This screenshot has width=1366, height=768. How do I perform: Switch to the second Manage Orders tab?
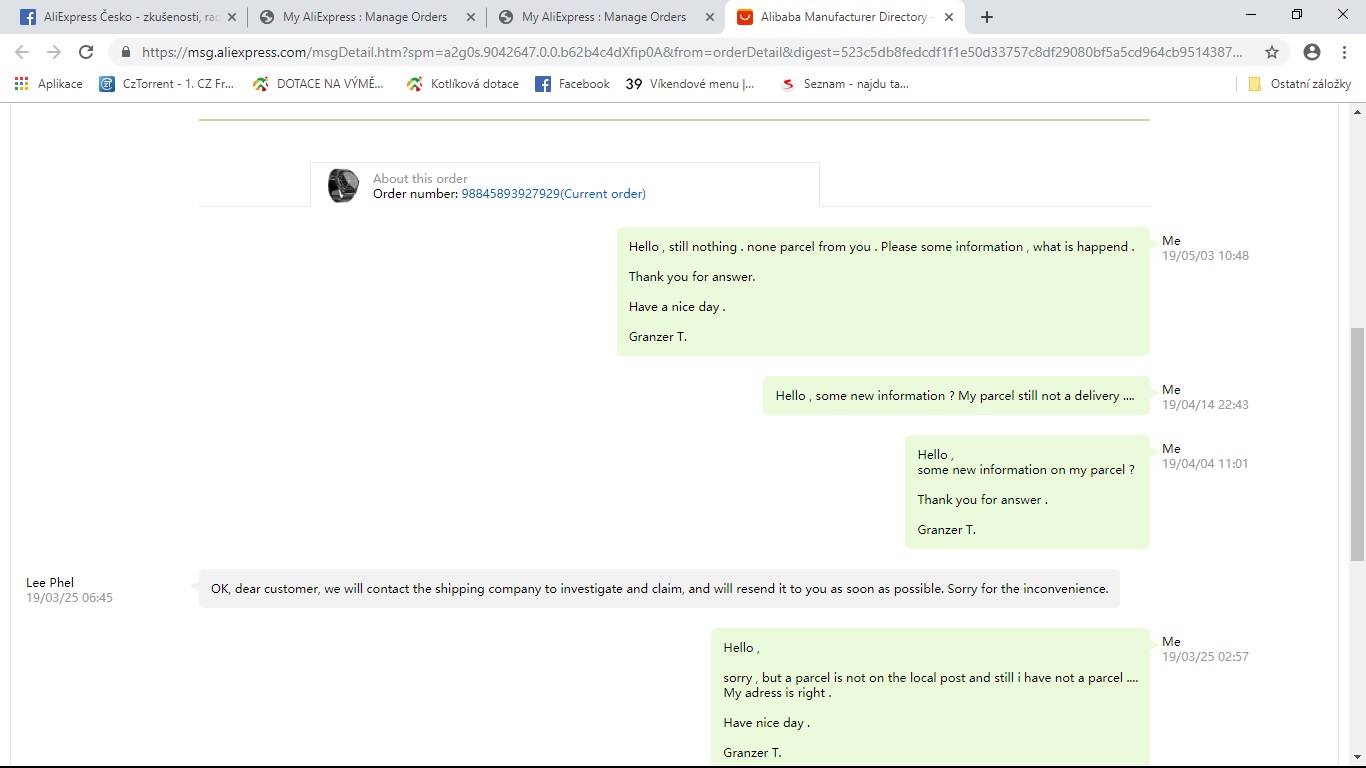603,17
